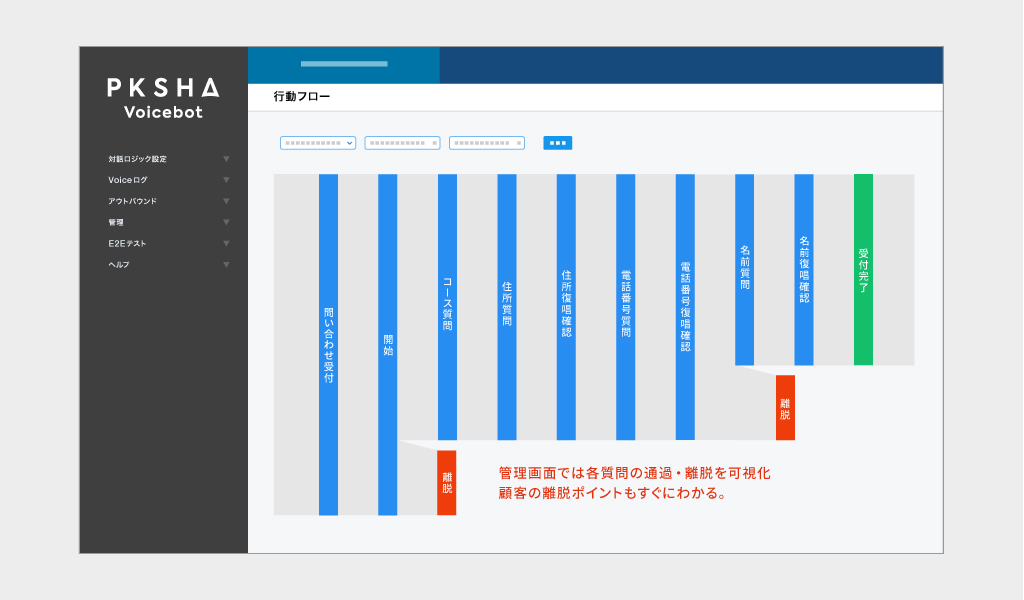This screenshot has height=600, width=1024.
Task: Open the アウトバウンド sidebar menu
Action: click(133, 201)
